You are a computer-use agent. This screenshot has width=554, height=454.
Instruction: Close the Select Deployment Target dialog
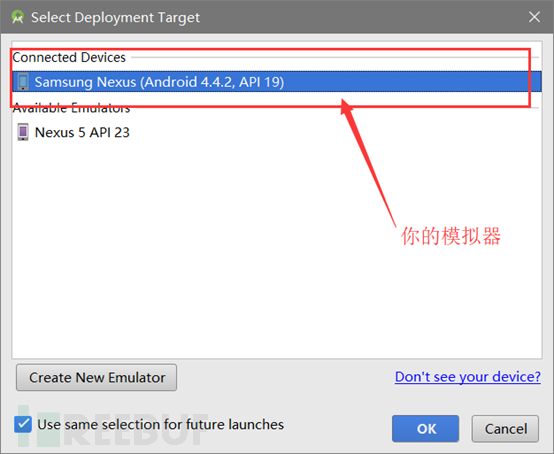(534, 17)
